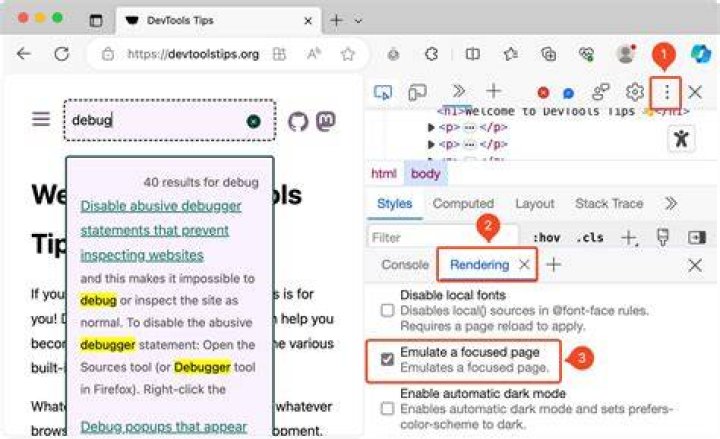The width and height of the screenshot is (720, 439).
Task: Open the Copilot sidebar icon
Action: tap(701, 54)
